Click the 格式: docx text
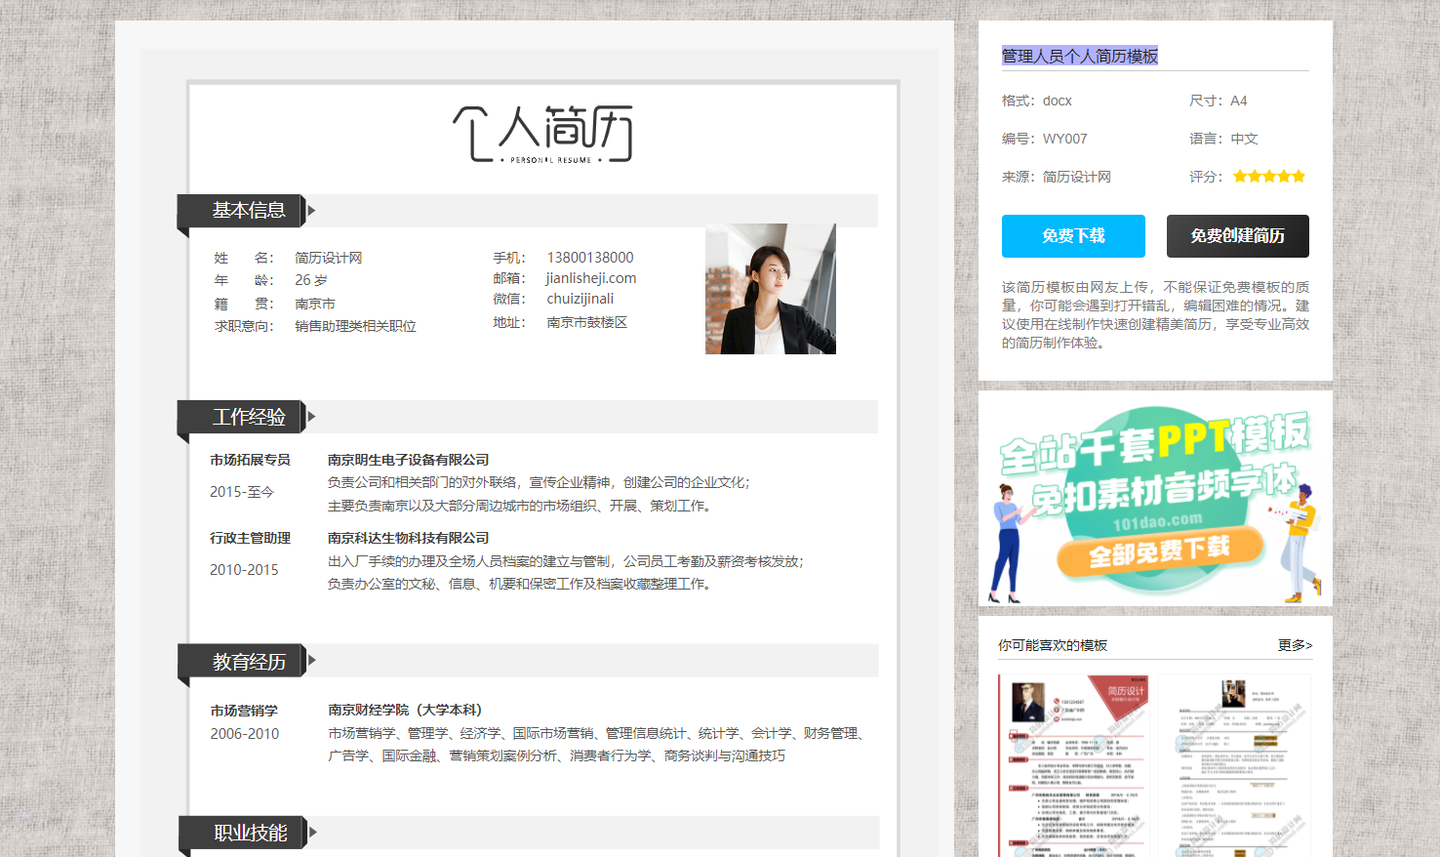This screenshot has width=1440, height=857. pos(1037,101)
